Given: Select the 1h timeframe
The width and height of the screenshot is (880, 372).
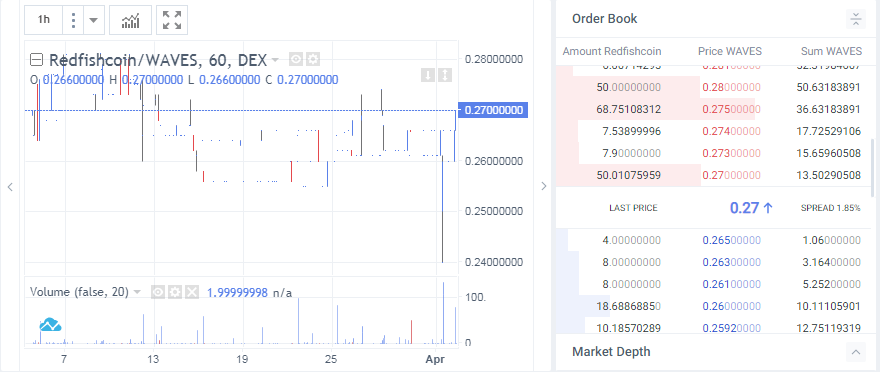Looking at the screenshot, I should click(44, 20).
